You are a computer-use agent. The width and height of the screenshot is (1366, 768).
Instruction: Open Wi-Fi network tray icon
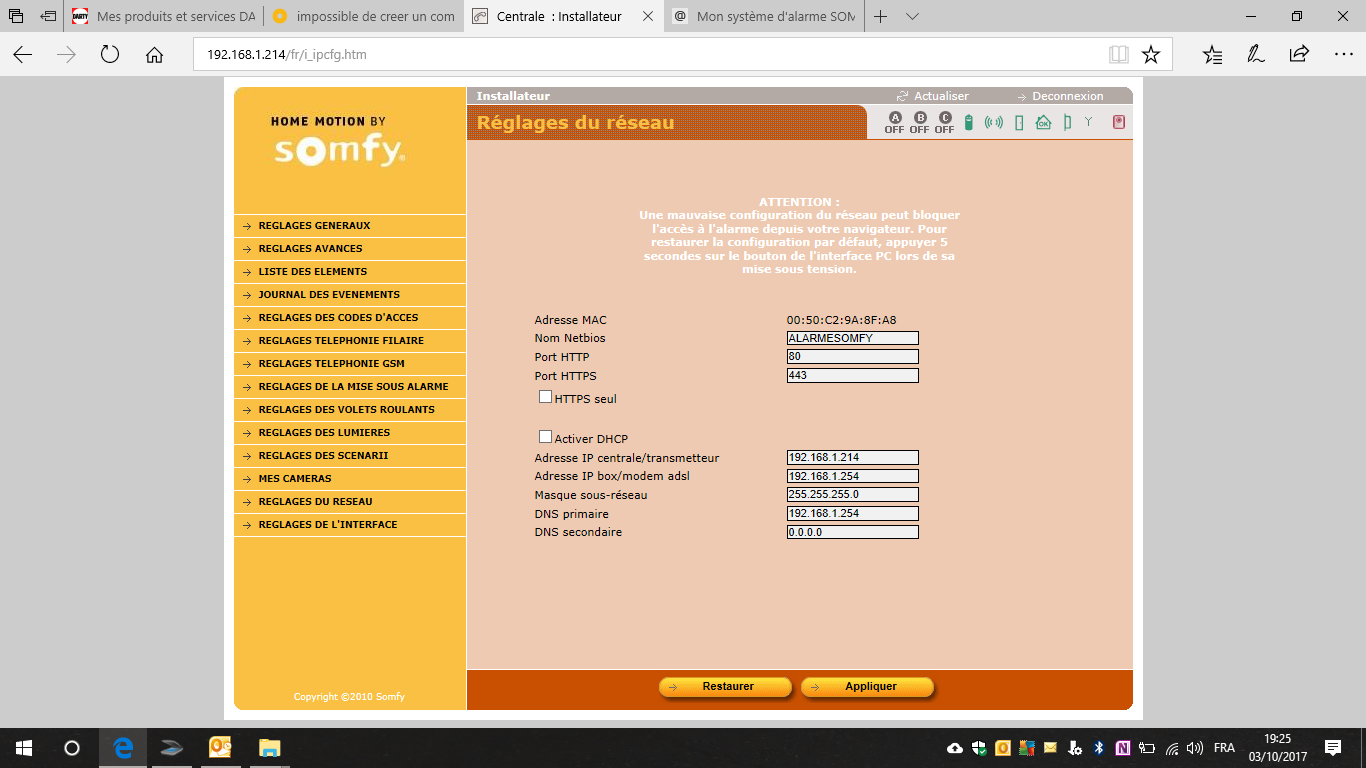(1172, 748)
